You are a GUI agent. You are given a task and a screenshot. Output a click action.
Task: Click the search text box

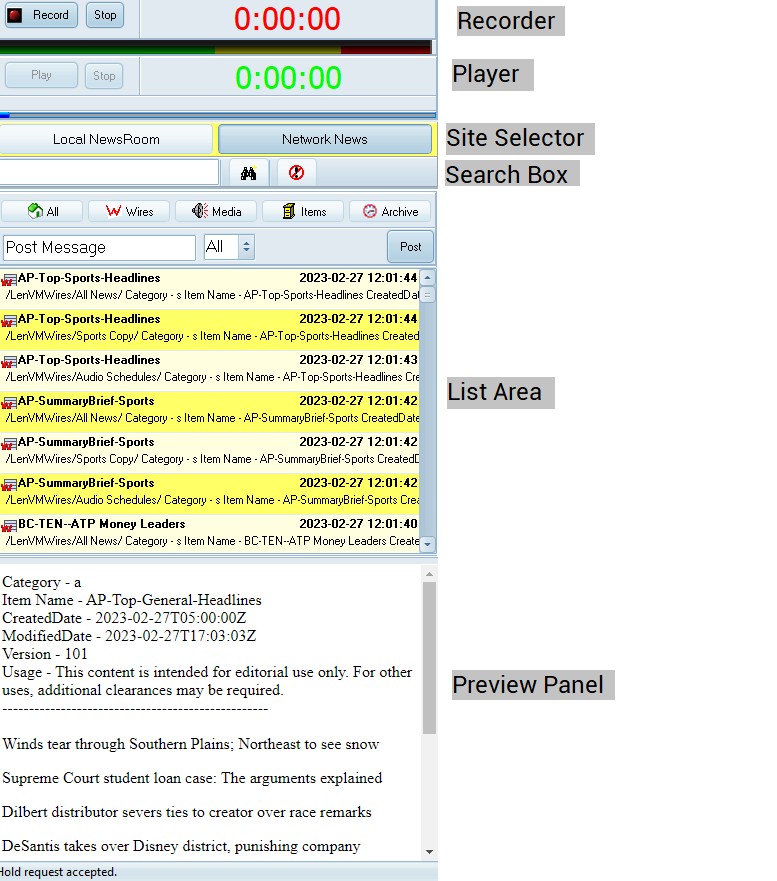pyautogui.click(x=109, y=172)
